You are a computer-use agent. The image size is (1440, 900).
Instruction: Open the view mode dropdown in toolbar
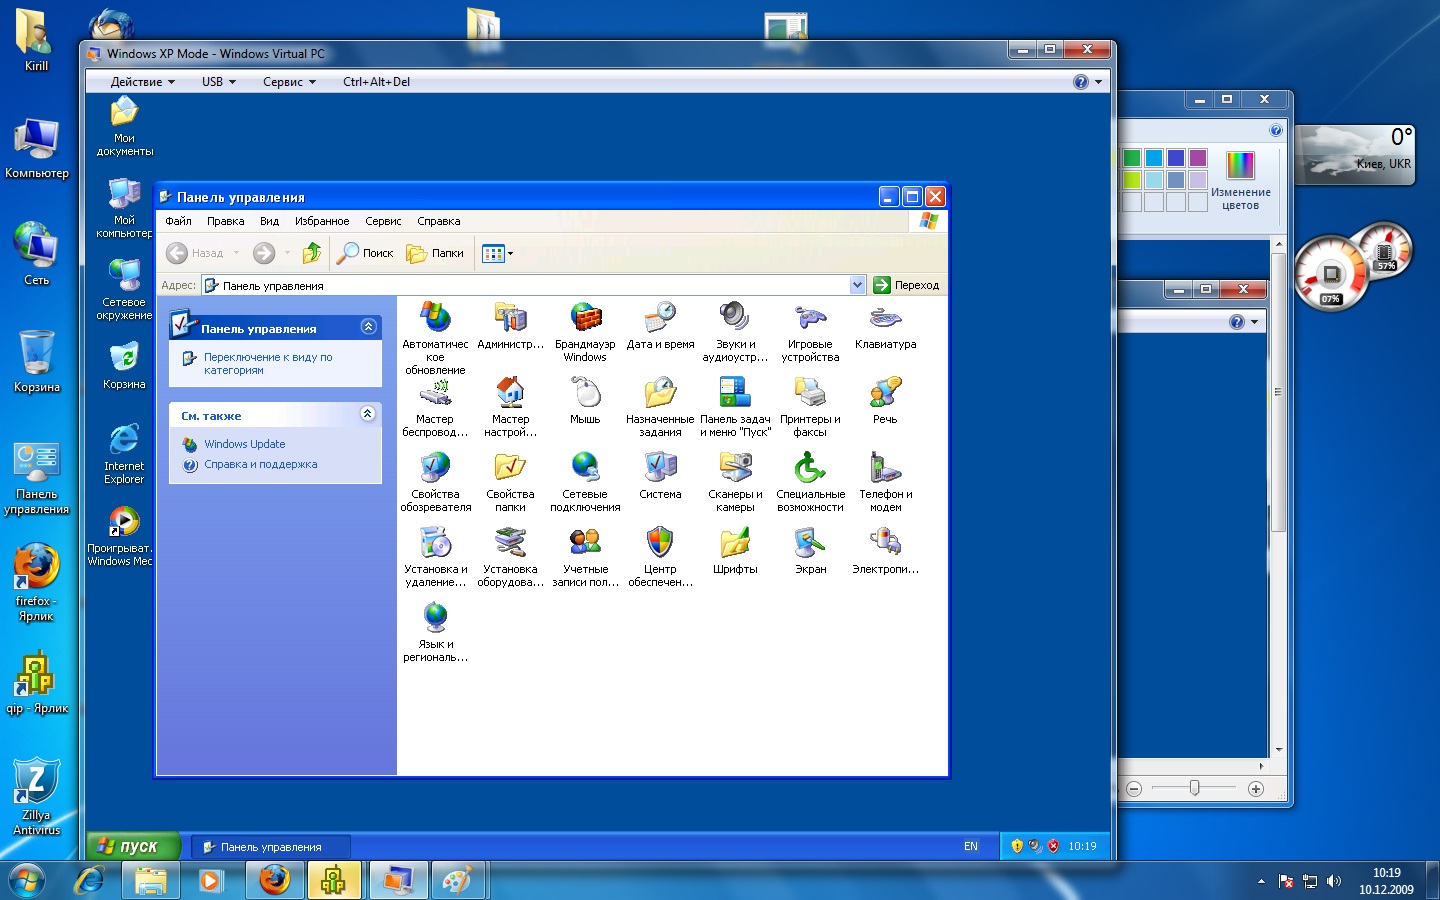(x=497, y=253)
